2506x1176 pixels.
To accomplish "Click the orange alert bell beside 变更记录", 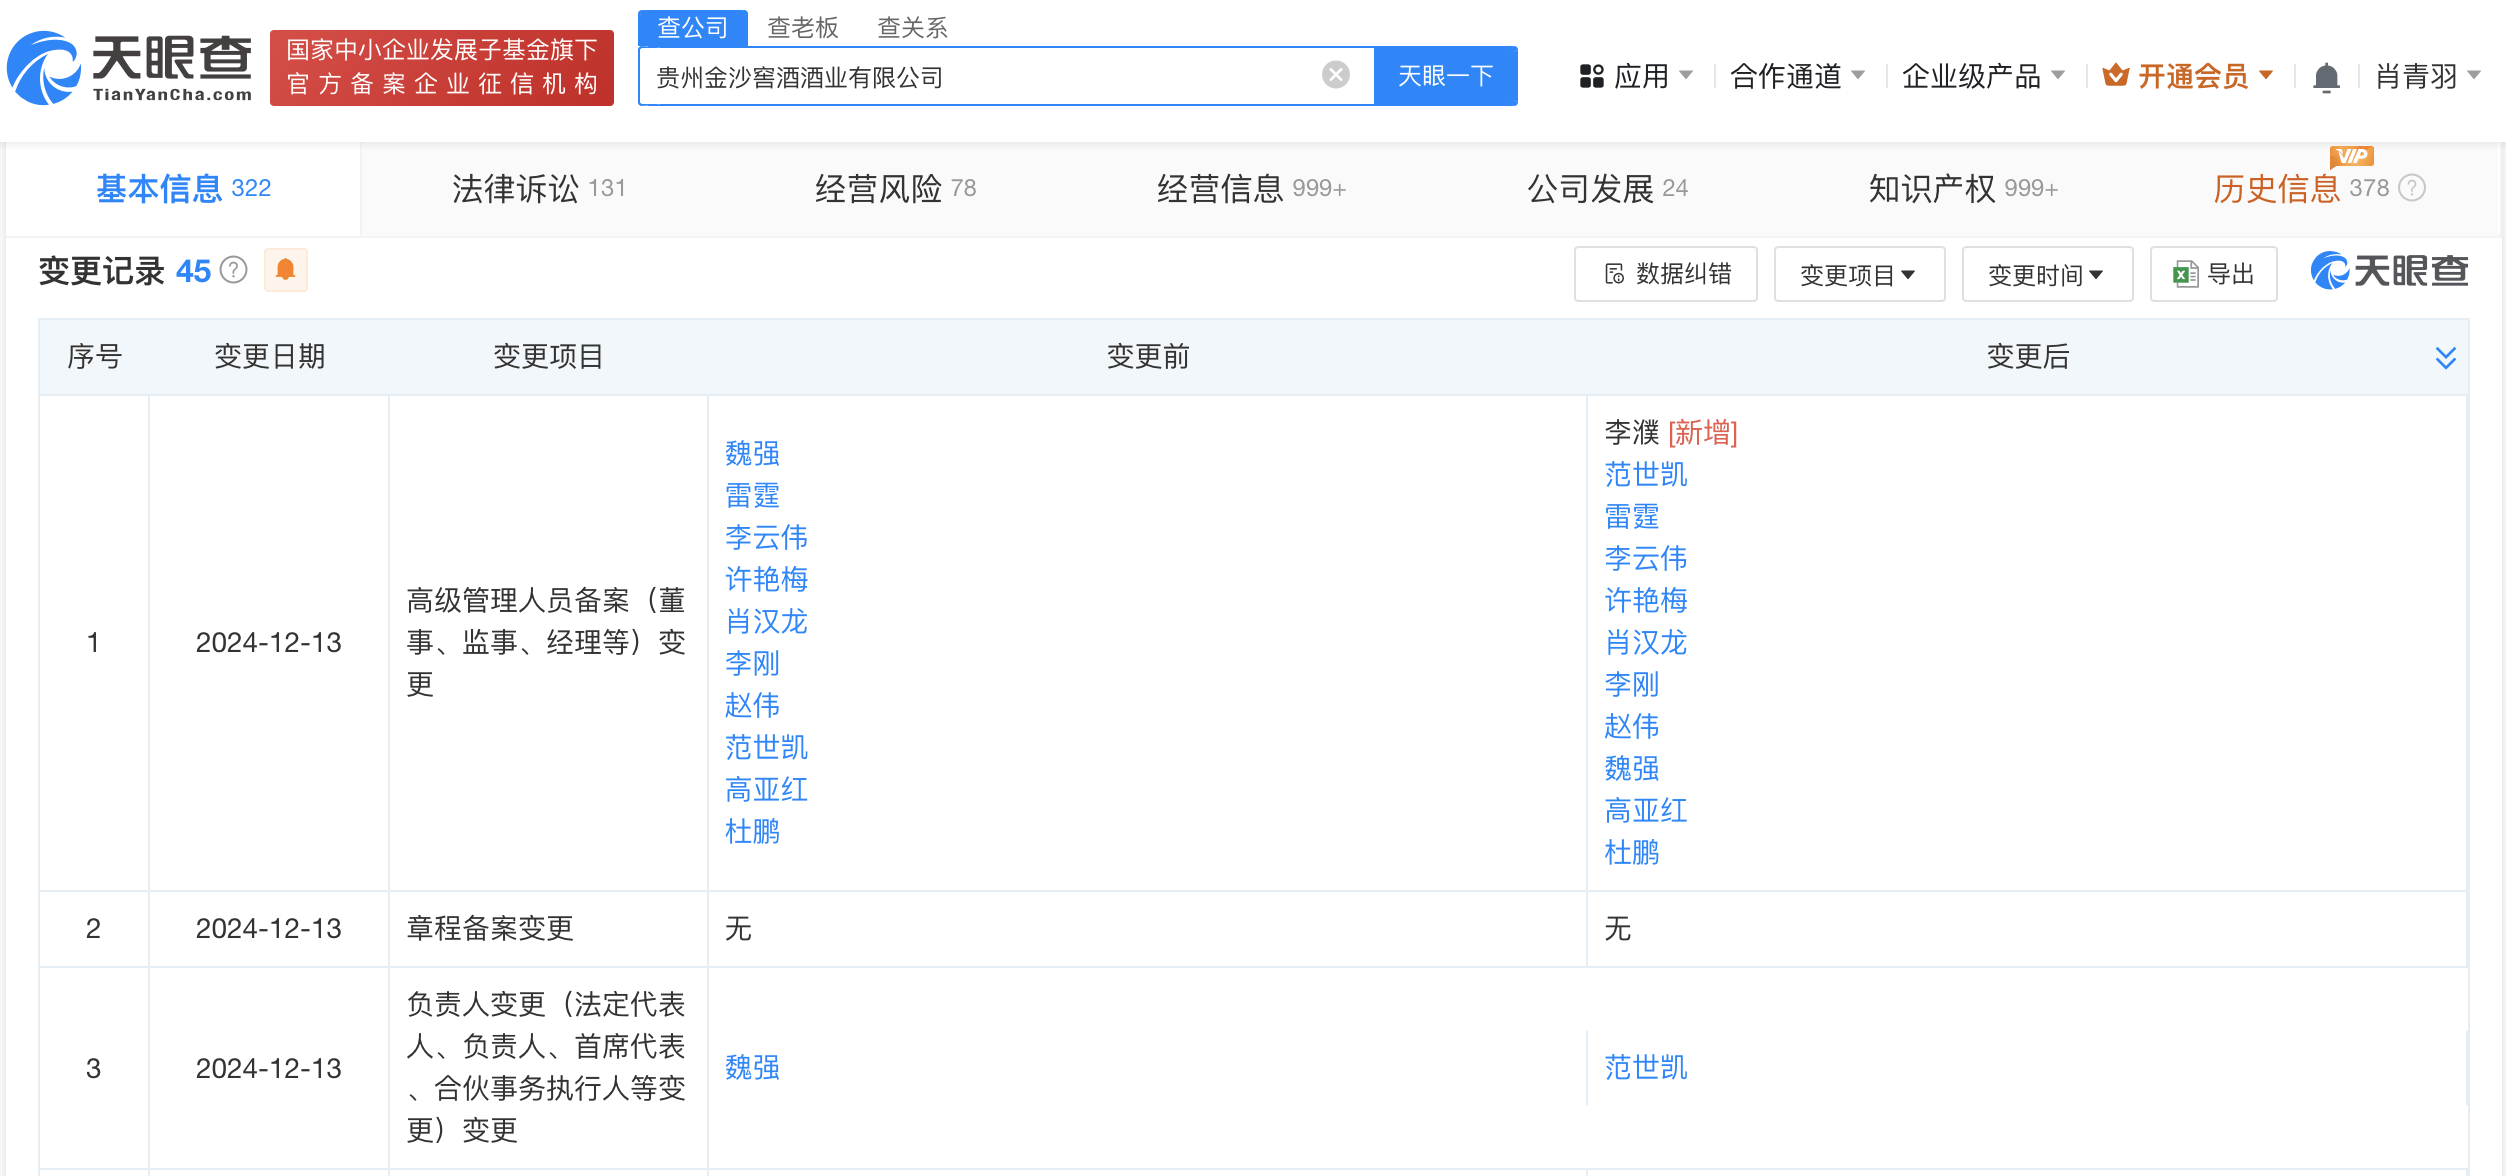I will 285,270.
